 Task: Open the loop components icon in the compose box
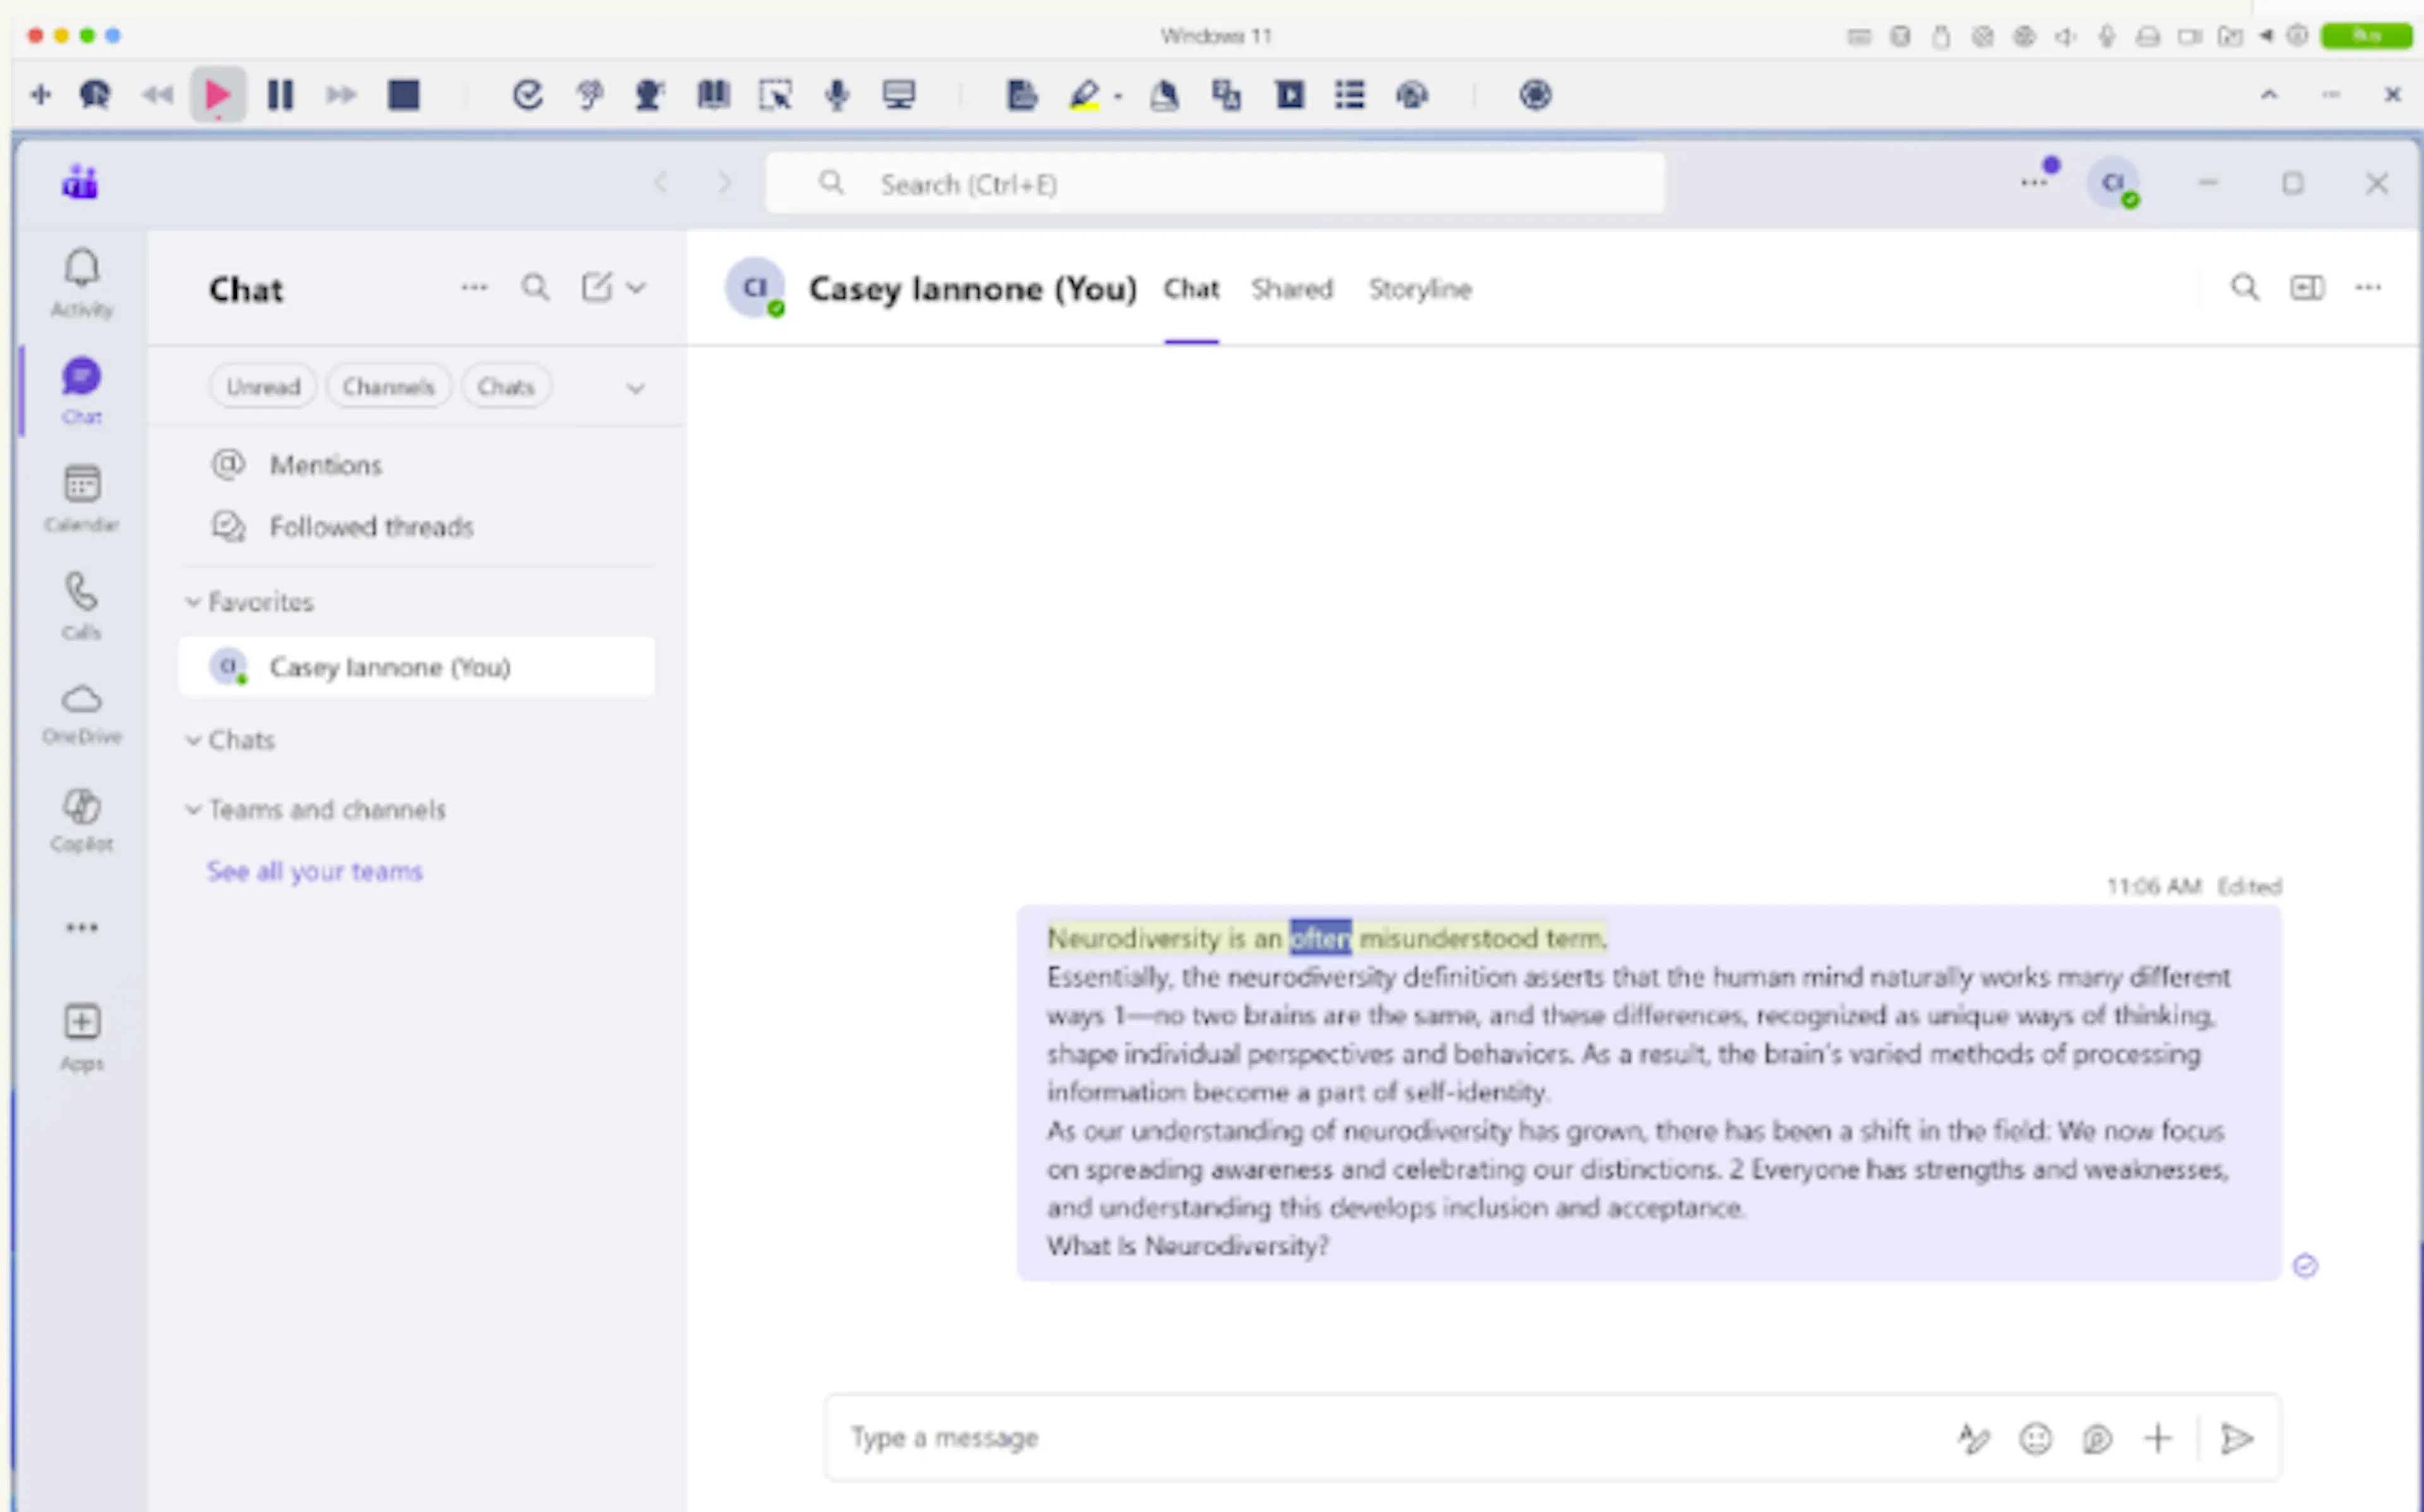pos(2097,1438)
